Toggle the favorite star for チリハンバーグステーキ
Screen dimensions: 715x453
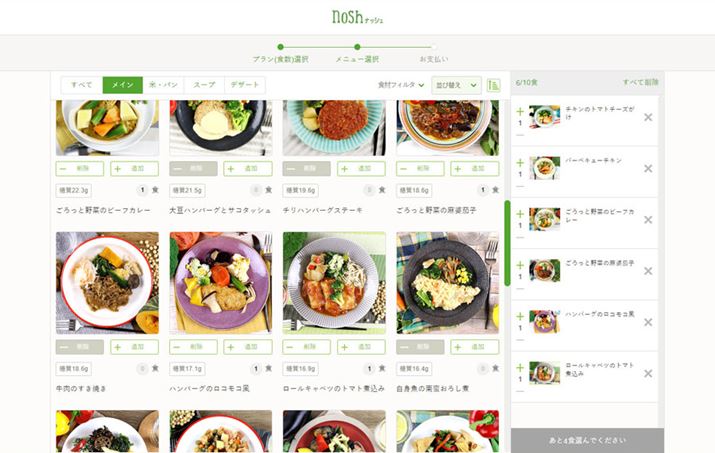click(382, 190)
